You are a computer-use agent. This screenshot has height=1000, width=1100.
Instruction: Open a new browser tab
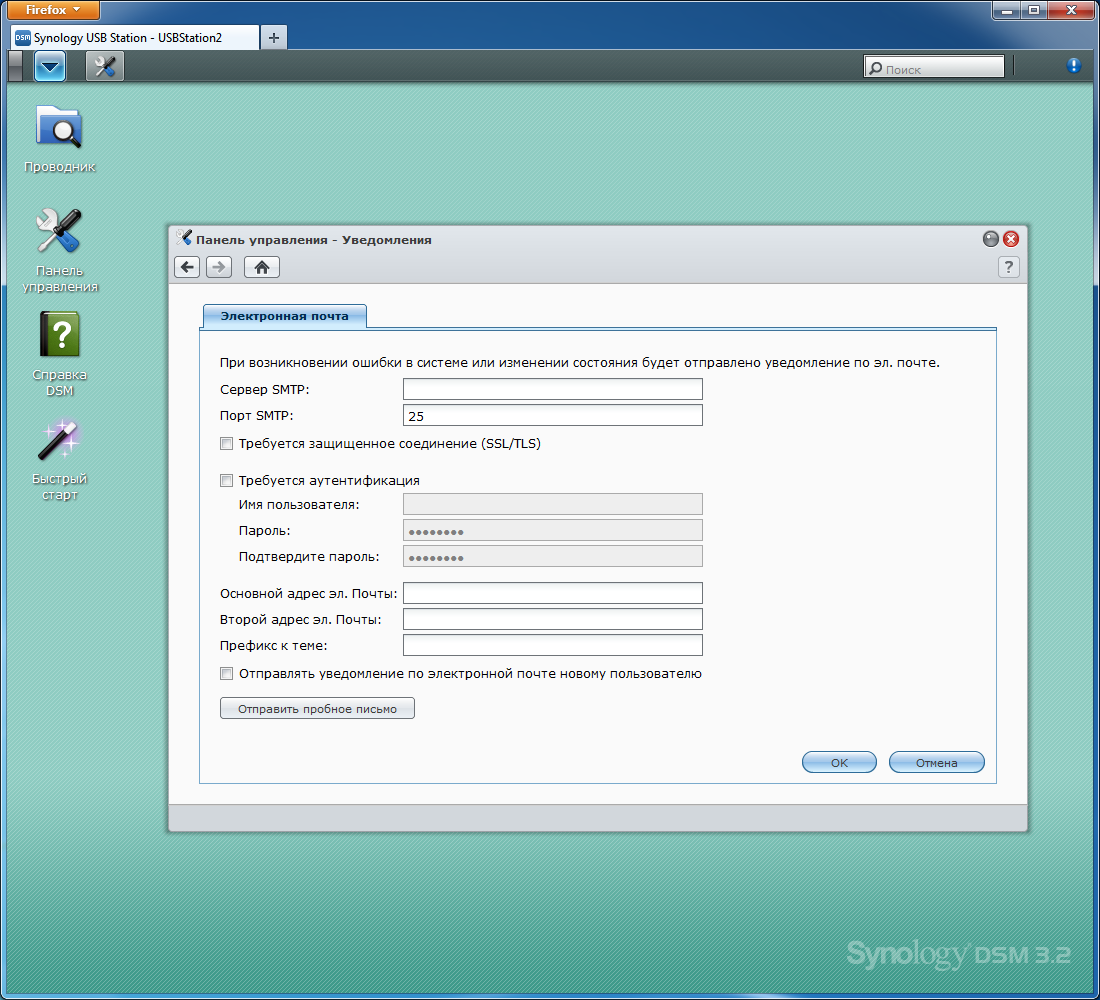pyautogui.click(x=274, y=38)
